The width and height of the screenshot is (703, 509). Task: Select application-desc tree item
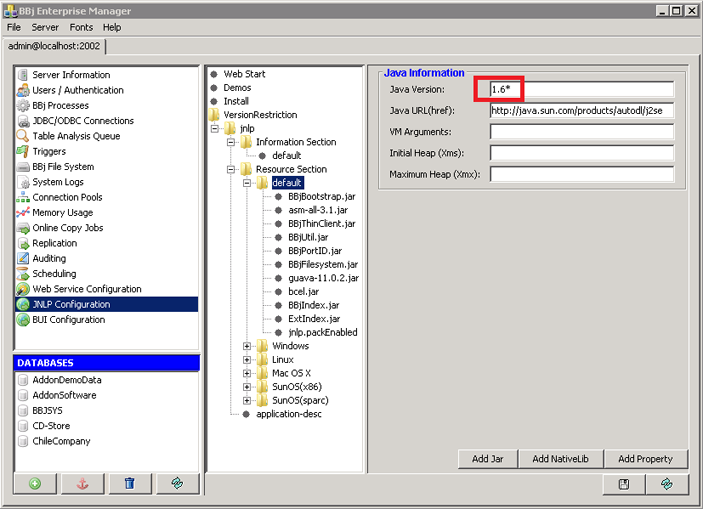click(289, 414)
